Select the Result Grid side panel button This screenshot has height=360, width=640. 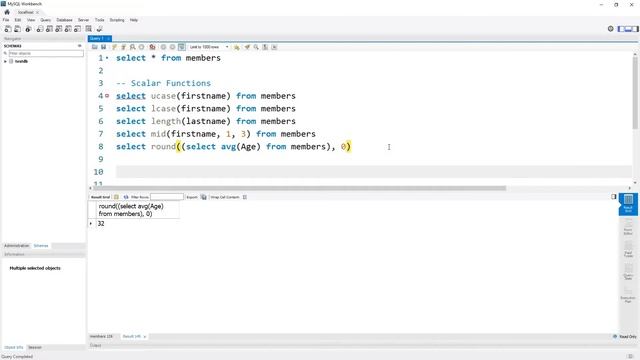628,203
